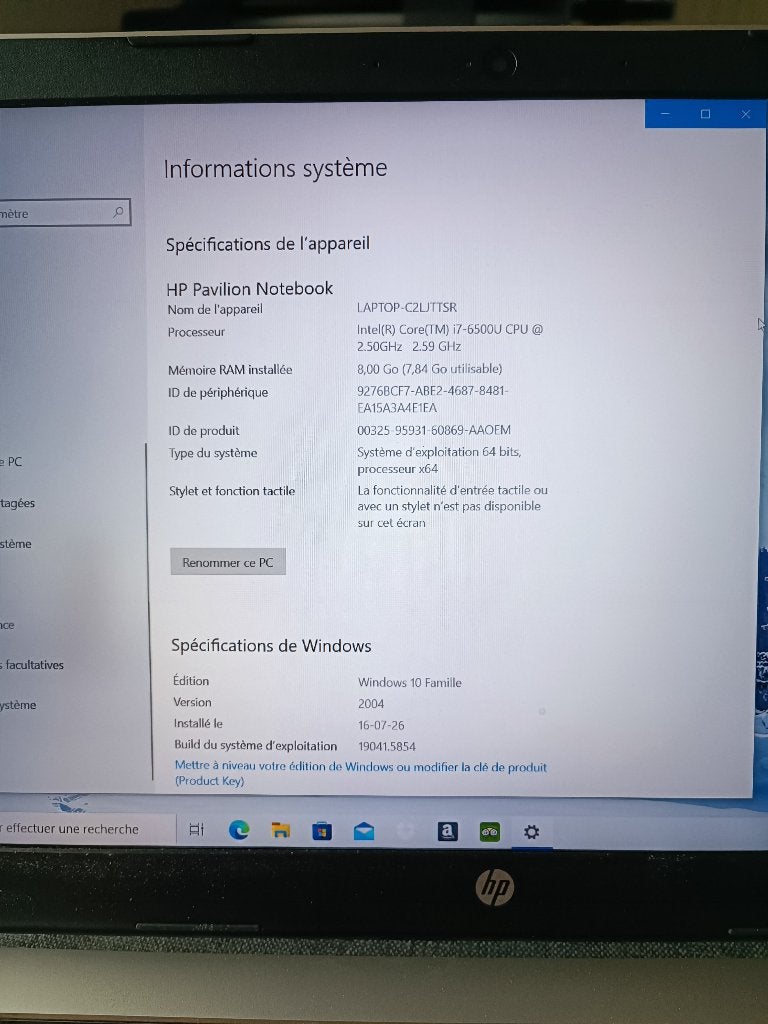Select product ID '00325-95931-60869-AAOEM'
Screen dimensions: 768x1024
click(x=434, y=430)
